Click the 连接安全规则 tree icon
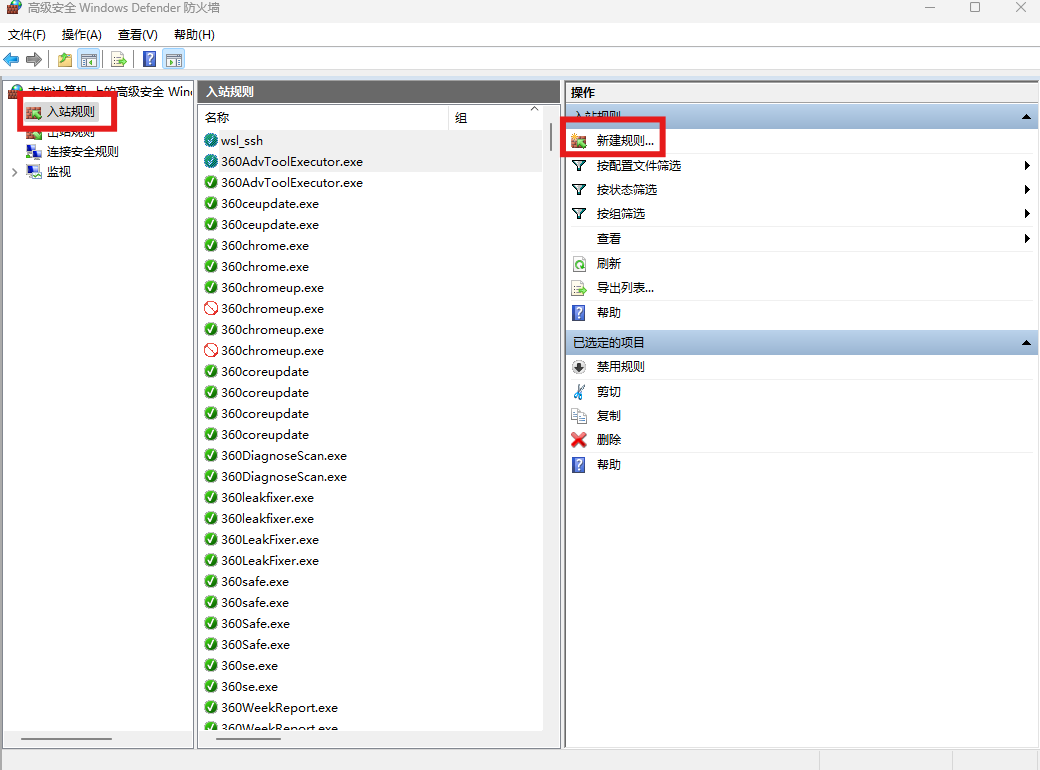 [x=34, y=152]
